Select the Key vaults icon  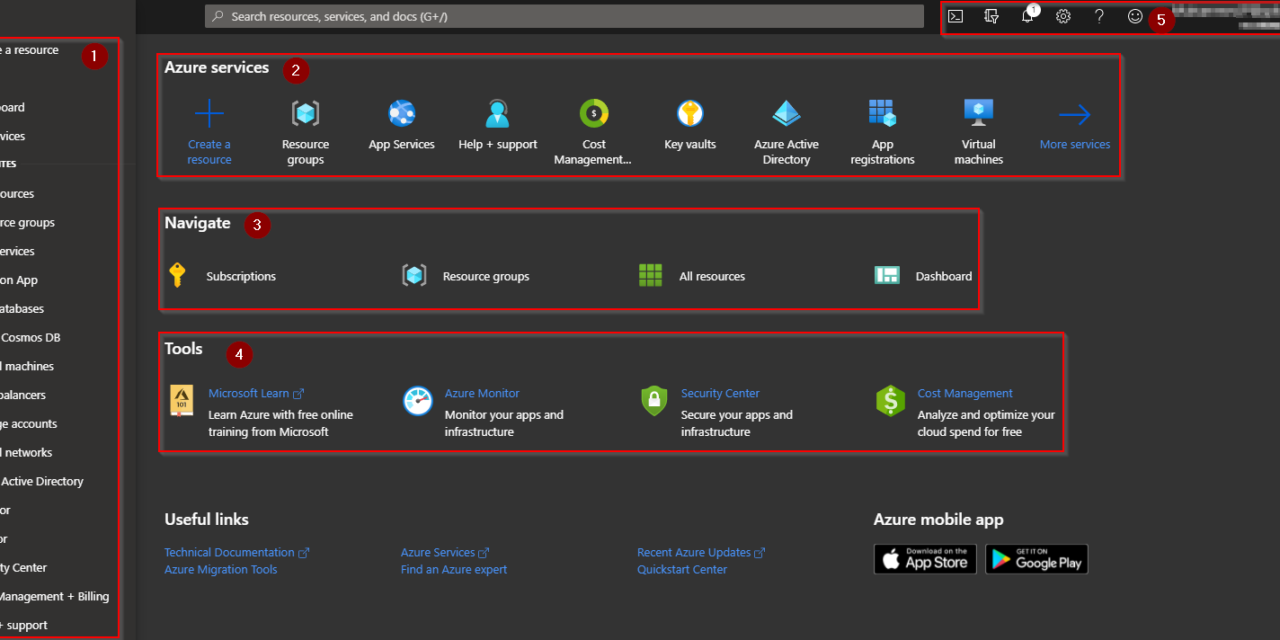pyautogui.click(x=690, y=114)
